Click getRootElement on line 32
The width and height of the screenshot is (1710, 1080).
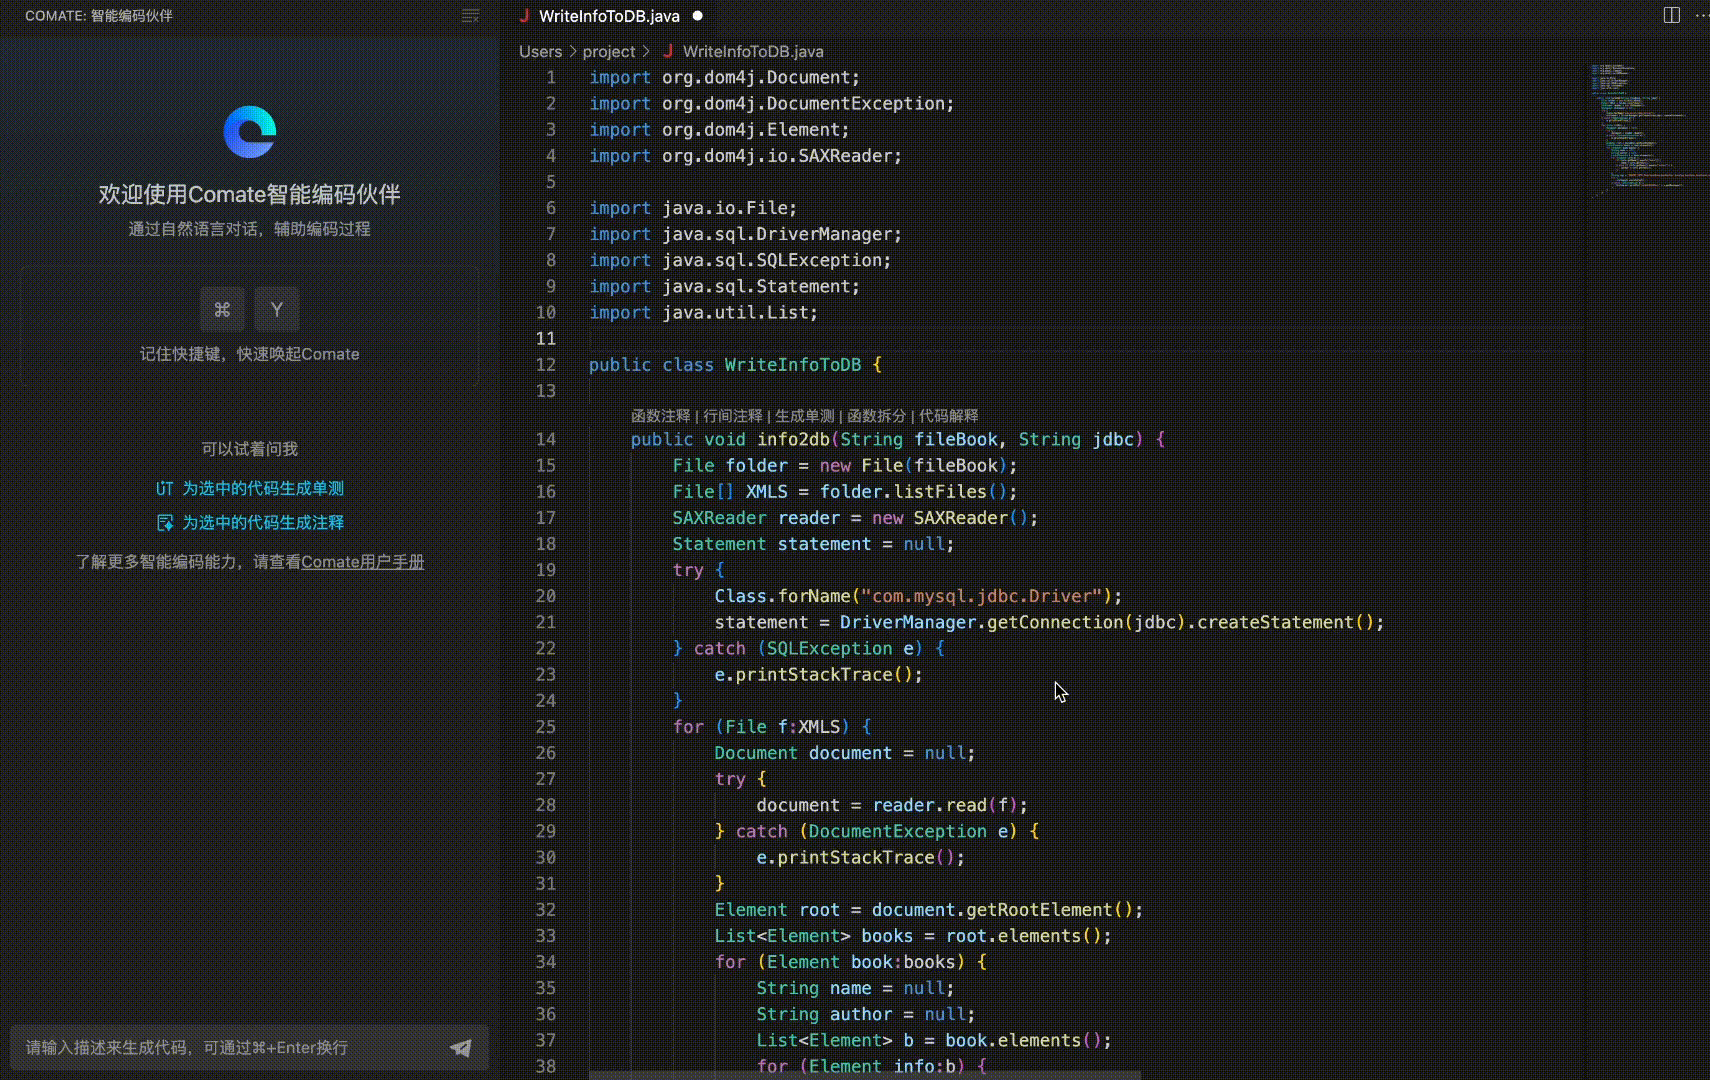[x=1039, y=910]
